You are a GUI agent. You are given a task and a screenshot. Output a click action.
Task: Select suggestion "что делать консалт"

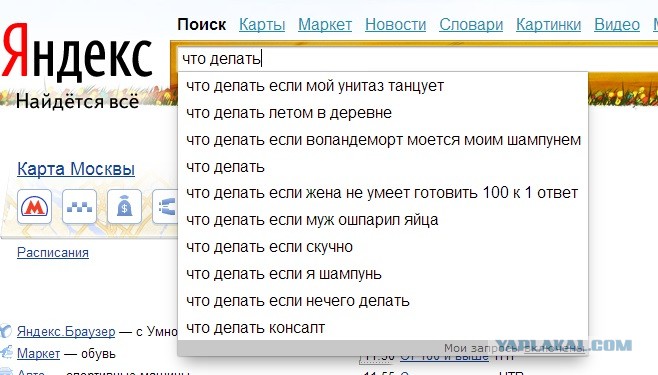coord(383,327)
